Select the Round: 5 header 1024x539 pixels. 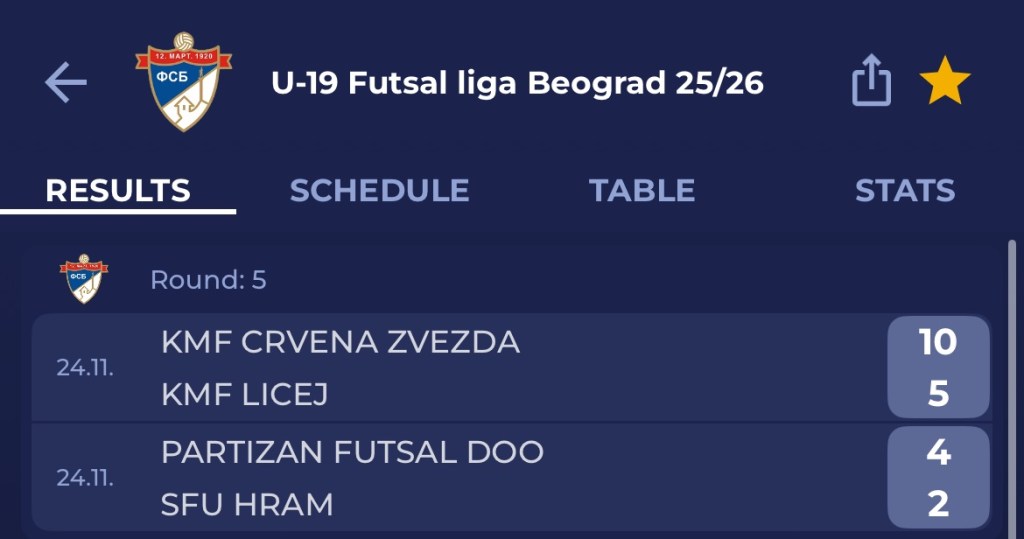tap(208, 280)
